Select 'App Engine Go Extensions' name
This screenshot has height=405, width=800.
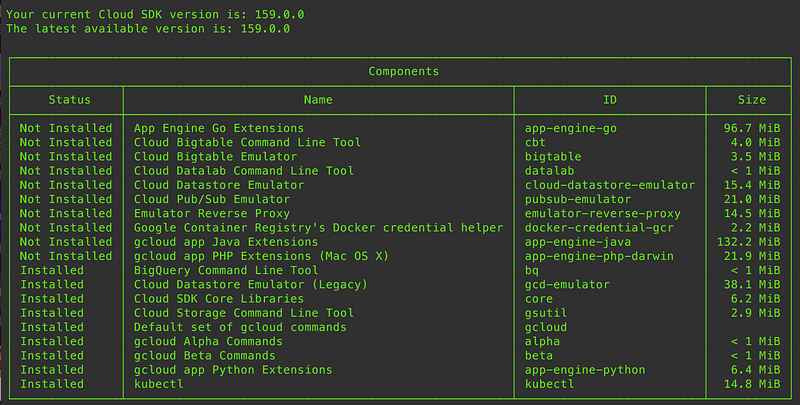tap(219, 128)
